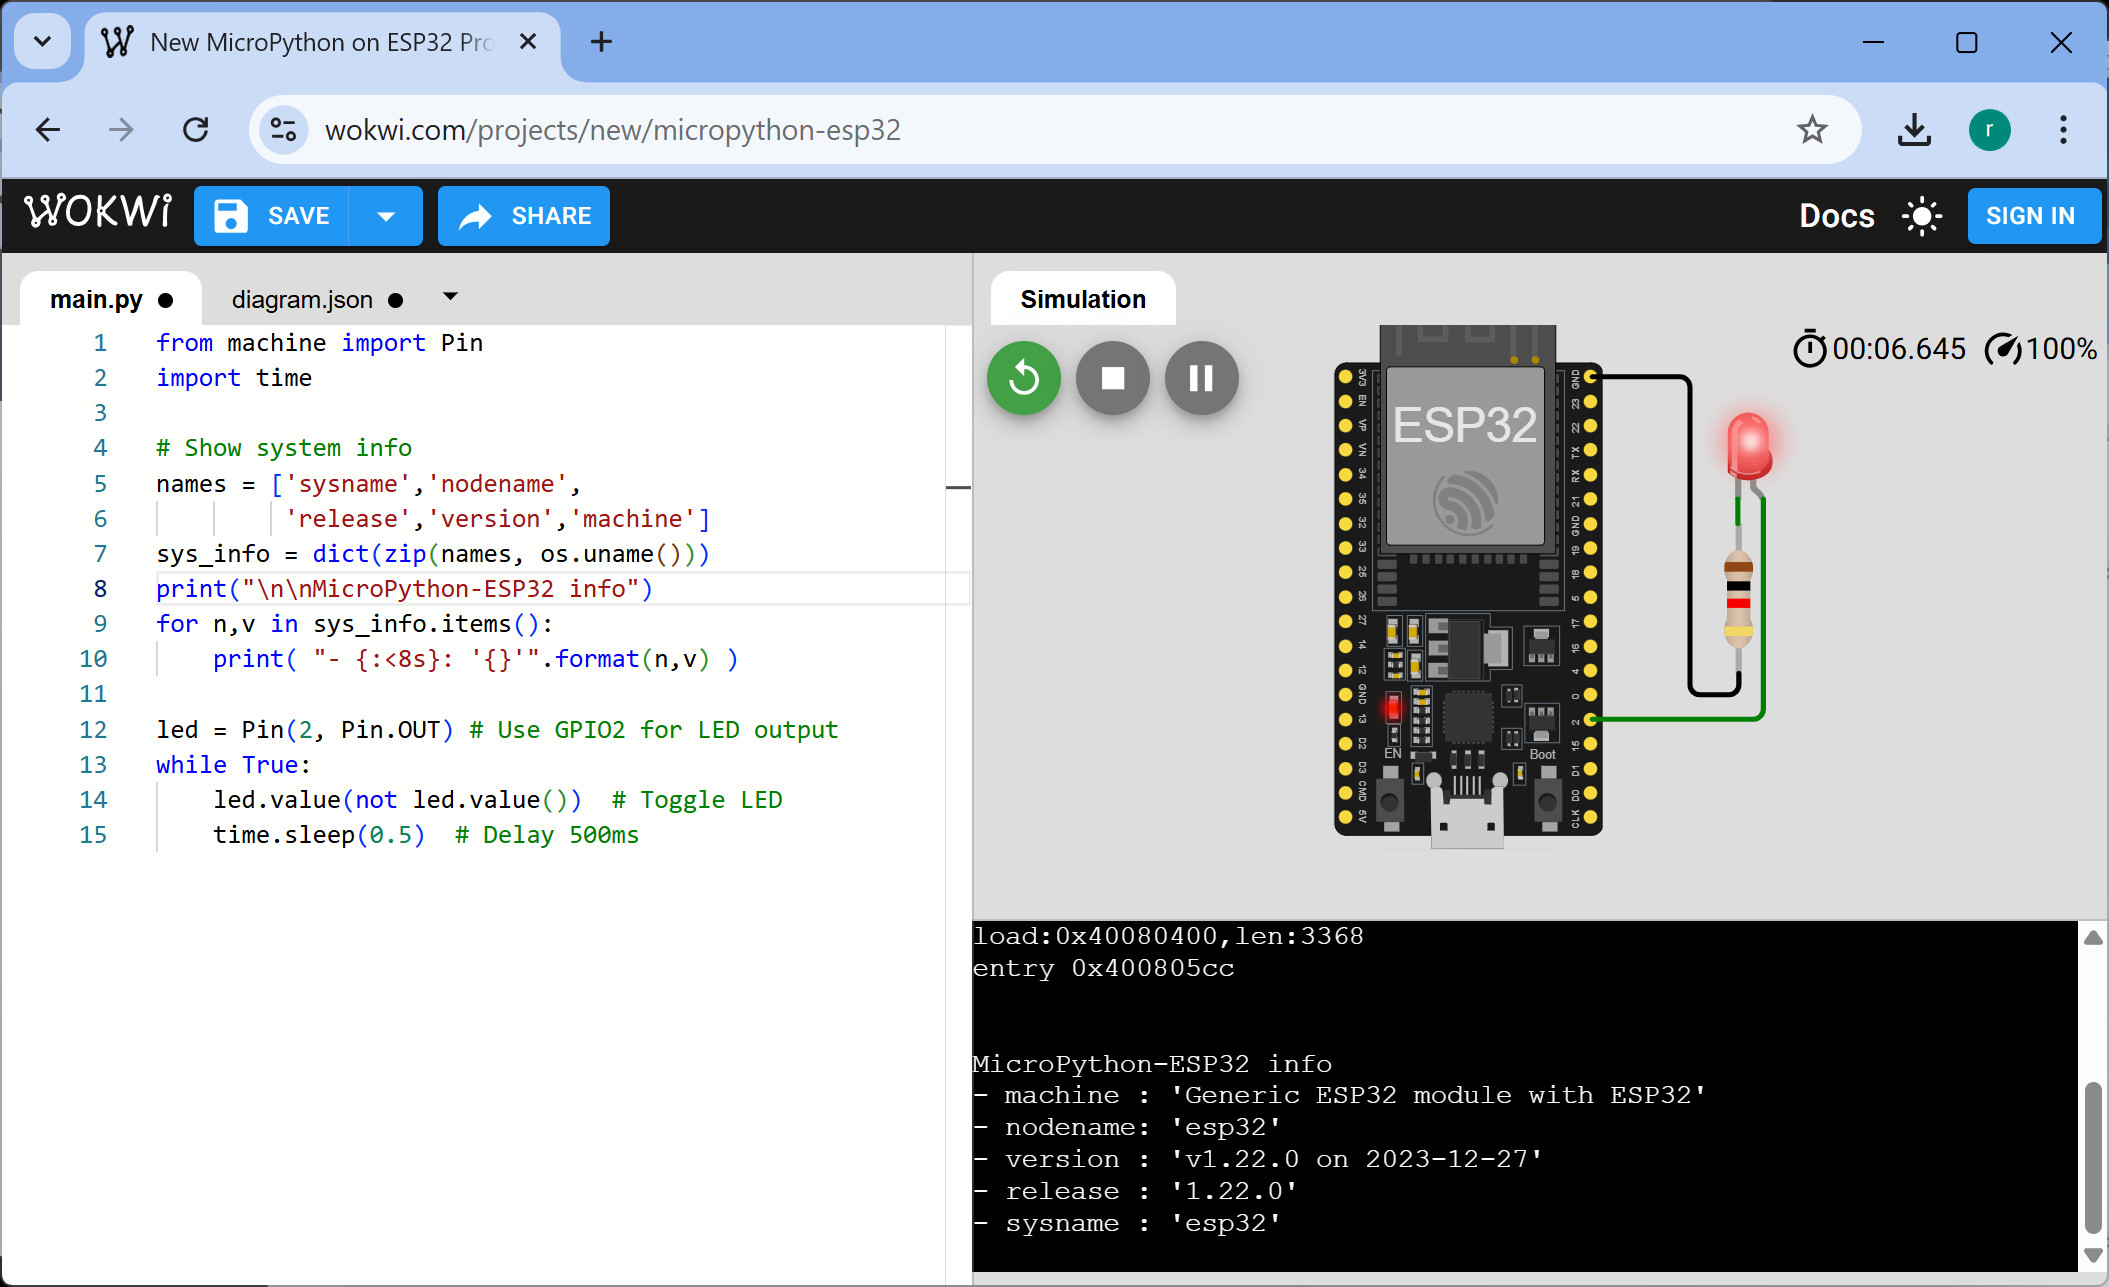Click the address bar URL

pos(613,130)
